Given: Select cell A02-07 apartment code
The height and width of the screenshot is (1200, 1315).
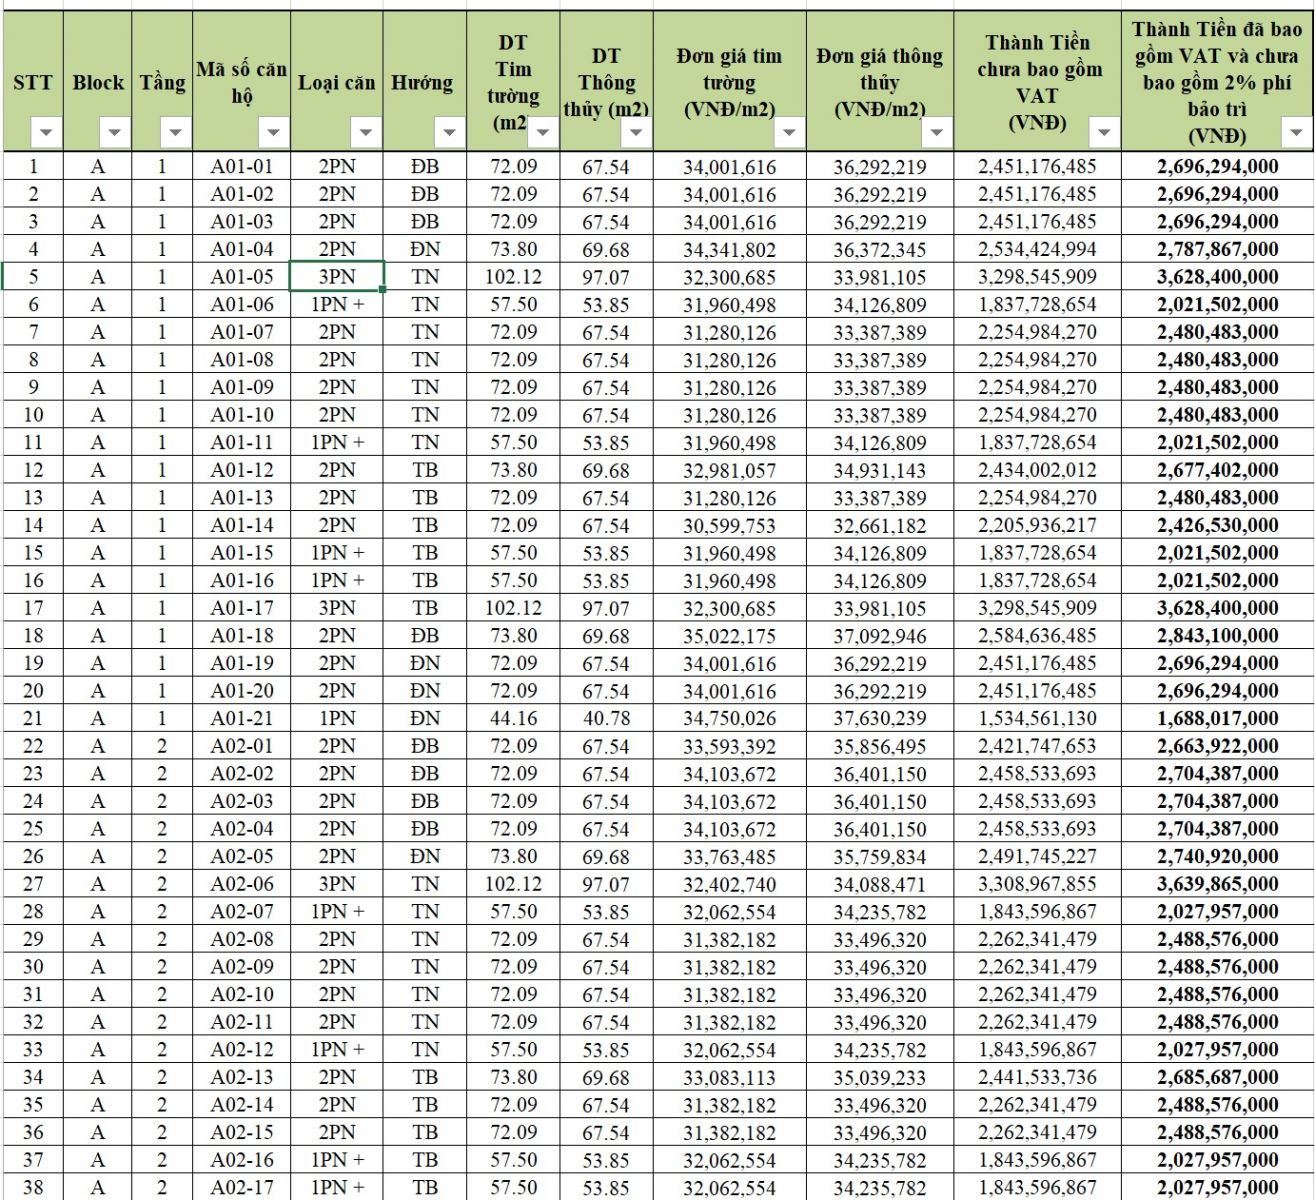Looking at the screenshot, I should tap(241, 911).
